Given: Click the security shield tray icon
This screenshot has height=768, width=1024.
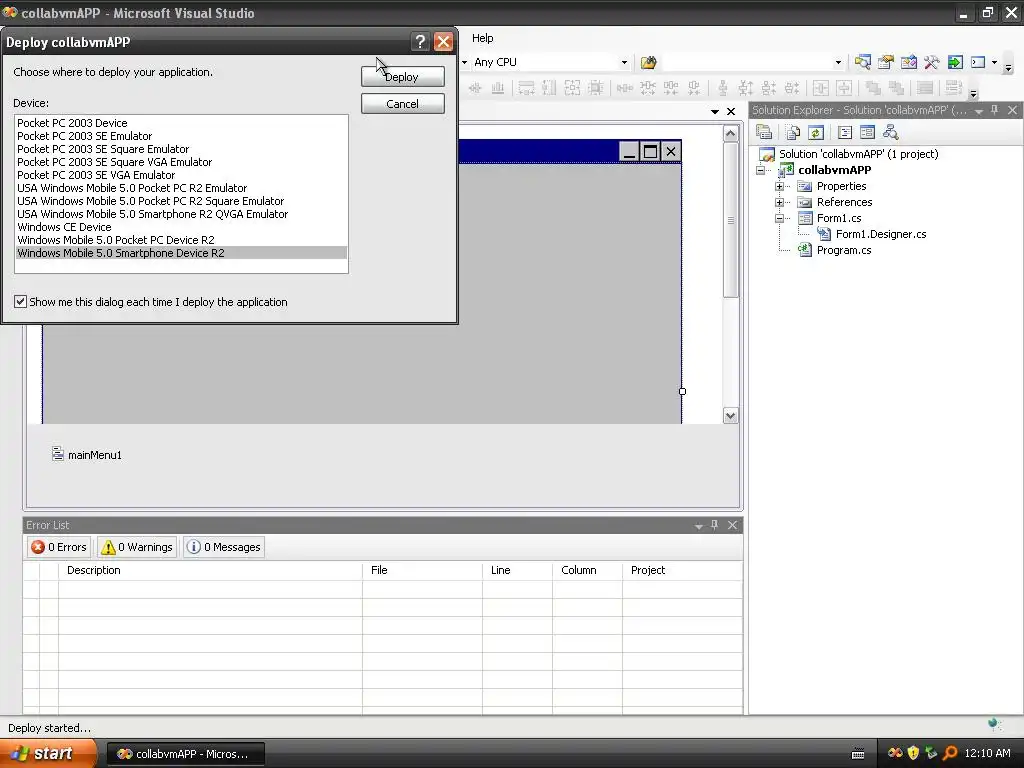Looking at the screenshot, I should pos(913,753).
